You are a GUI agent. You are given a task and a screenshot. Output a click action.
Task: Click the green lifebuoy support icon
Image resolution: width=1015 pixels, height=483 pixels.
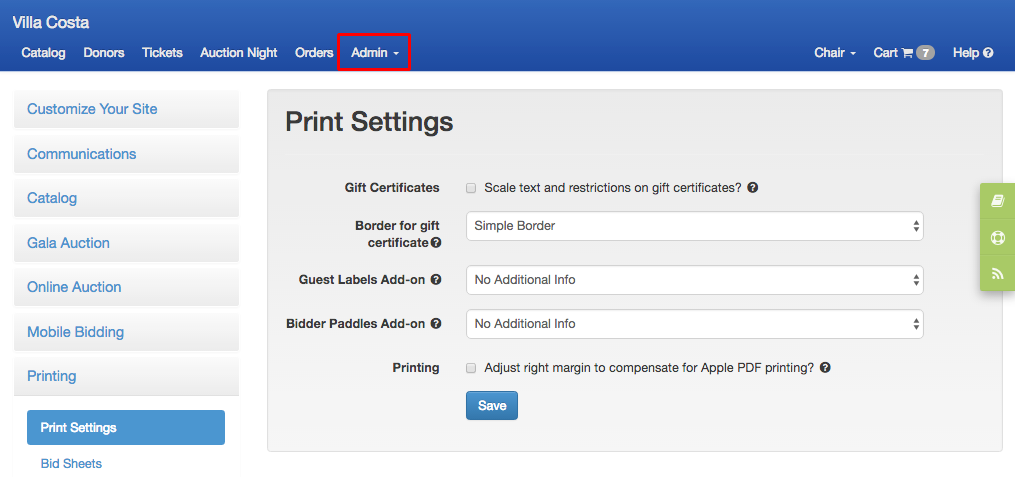[x=998, y=238]
